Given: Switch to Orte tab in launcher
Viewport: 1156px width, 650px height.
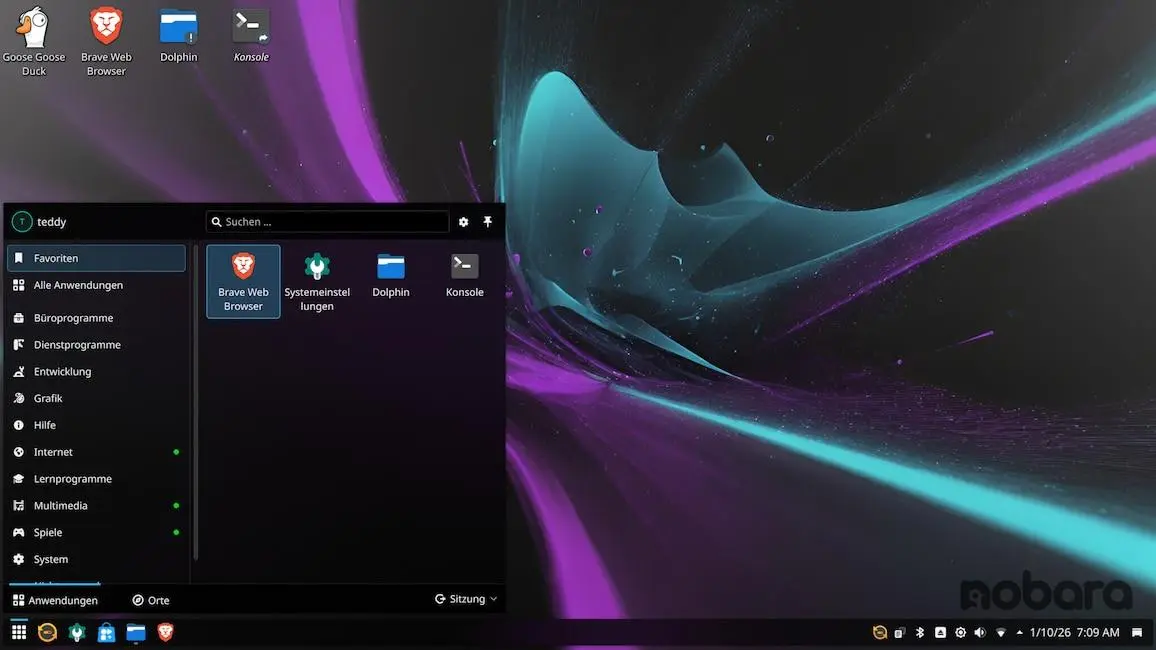Looking at the screenshot, I should [x=150, y=600].
